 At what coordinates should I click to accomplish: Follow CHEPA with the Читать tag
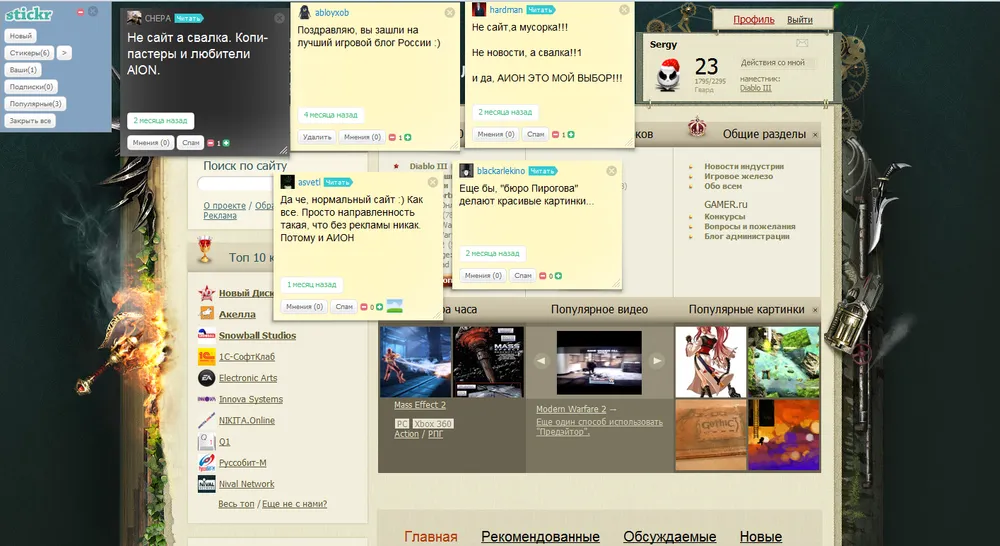tap(189, 18)
